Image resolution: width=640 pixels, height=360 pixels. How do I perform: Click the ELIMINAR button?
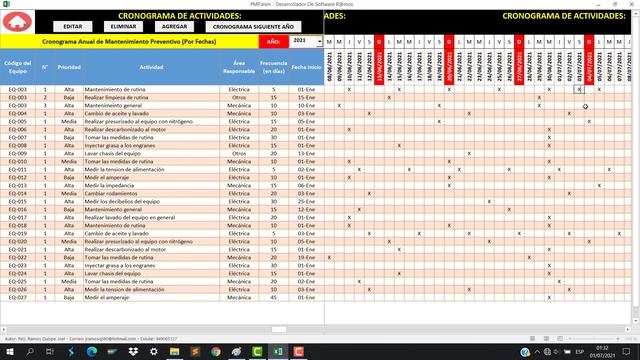123,27
